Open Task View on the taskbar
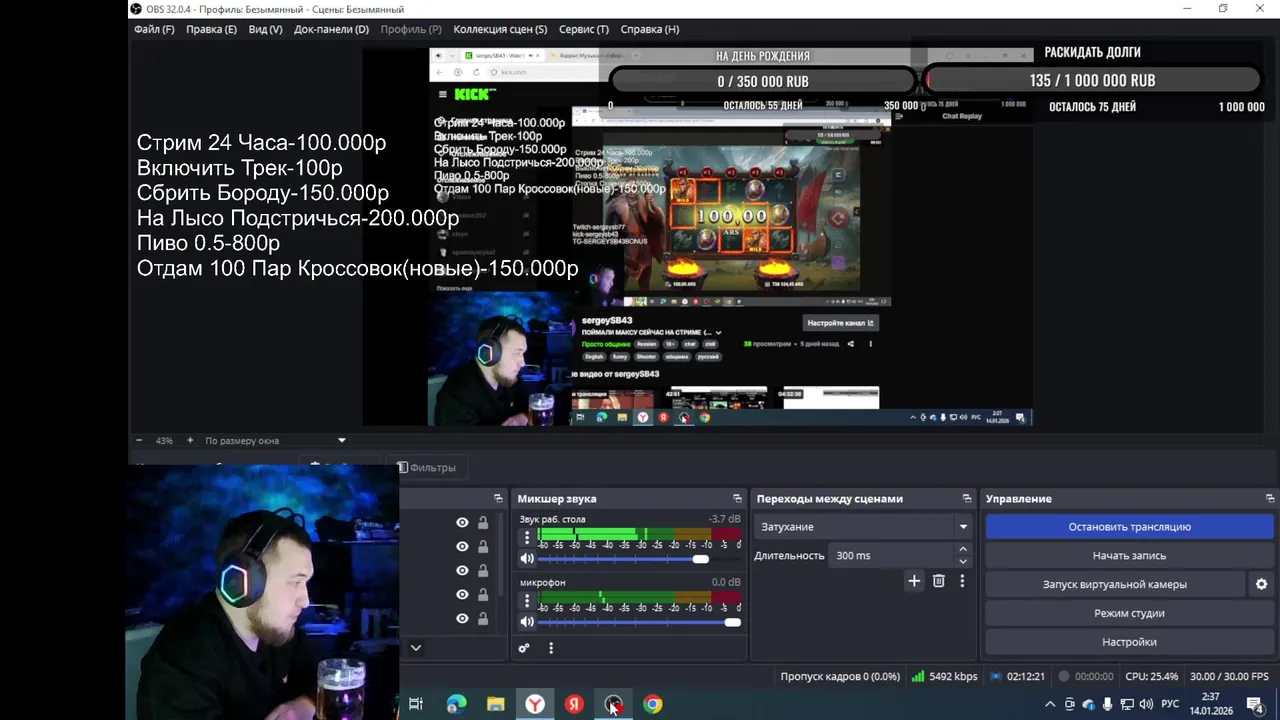1280x720 pixels. tap(416, 704)
